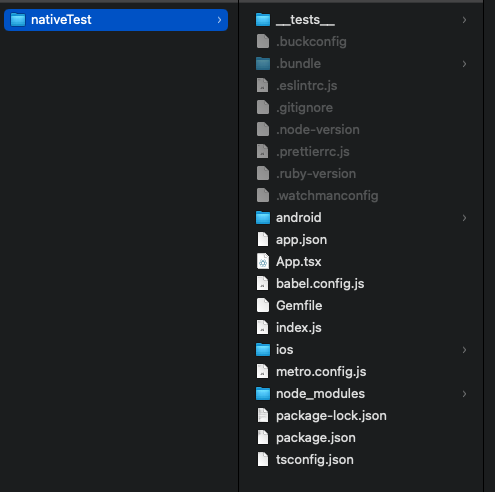Viewport: 495px width, 492px height.
Task: Expand the android folder chevron
Action: click(x=464, y=218)
